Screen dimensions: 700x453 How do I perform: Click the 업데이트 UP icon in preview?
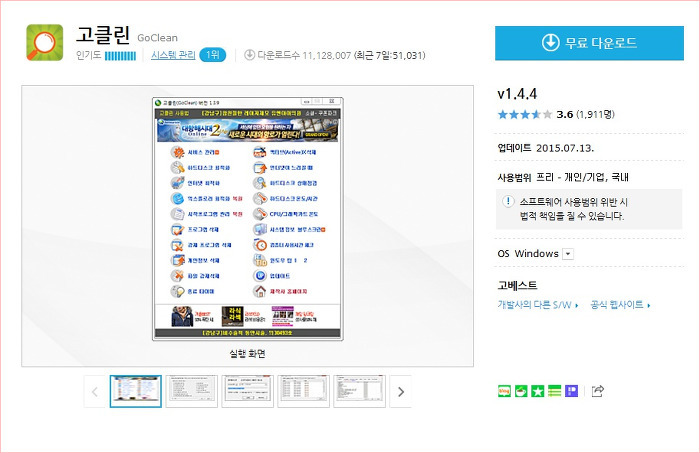(260, 276)
